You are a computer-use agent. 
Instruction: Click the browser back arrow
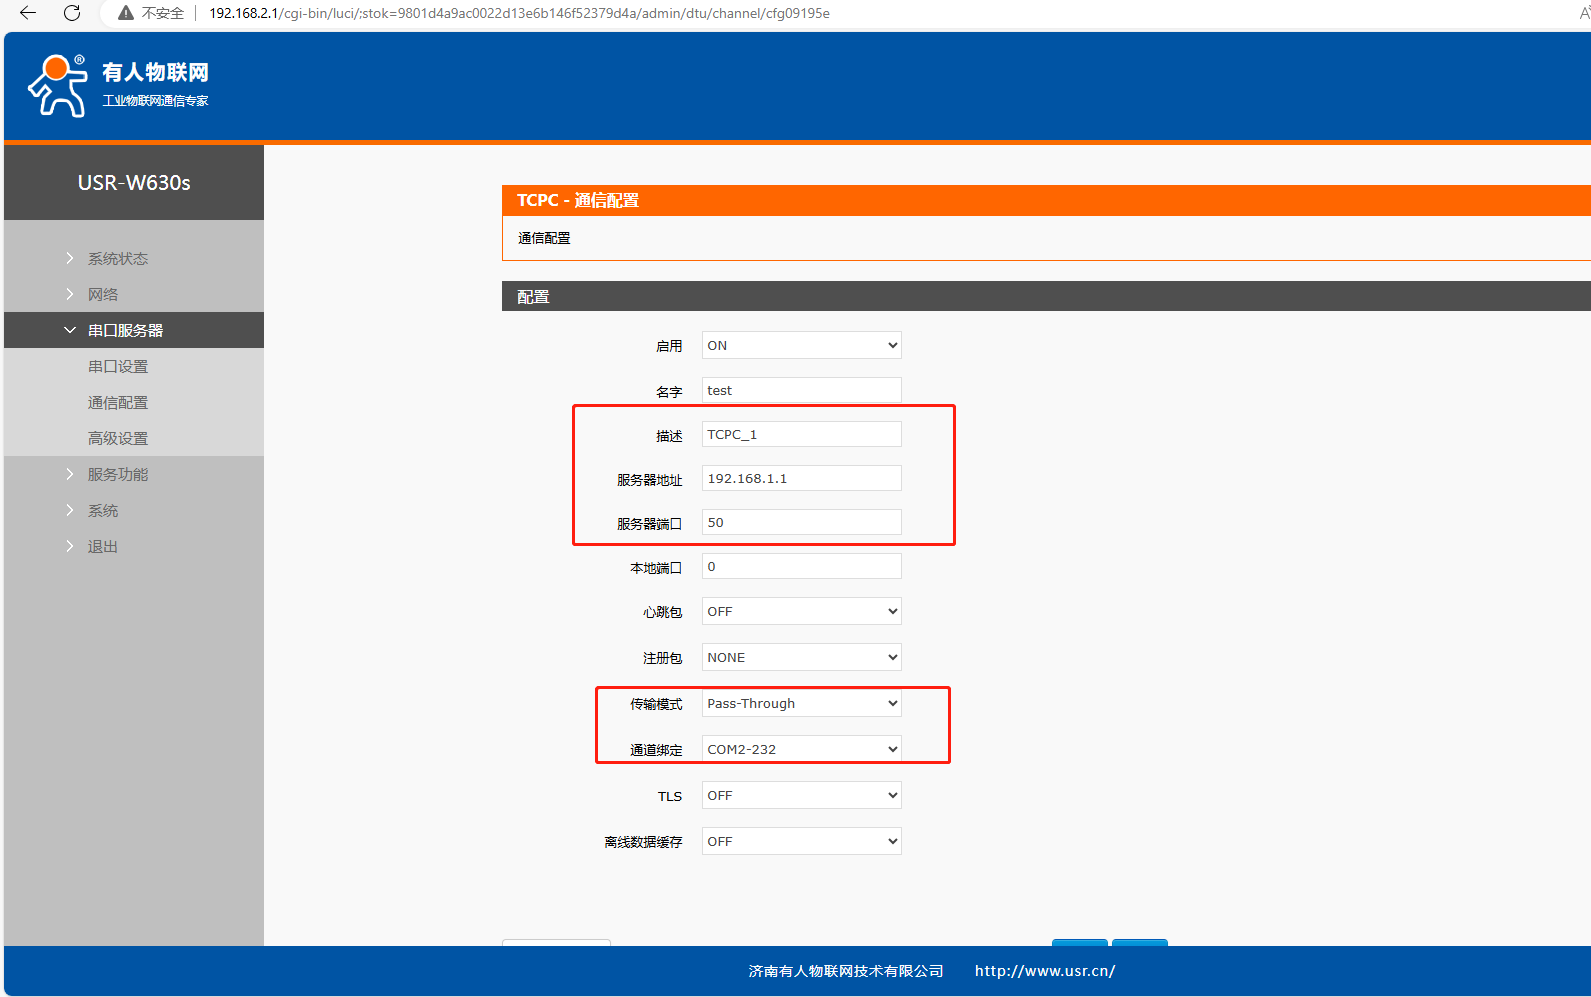click(28, 13)
